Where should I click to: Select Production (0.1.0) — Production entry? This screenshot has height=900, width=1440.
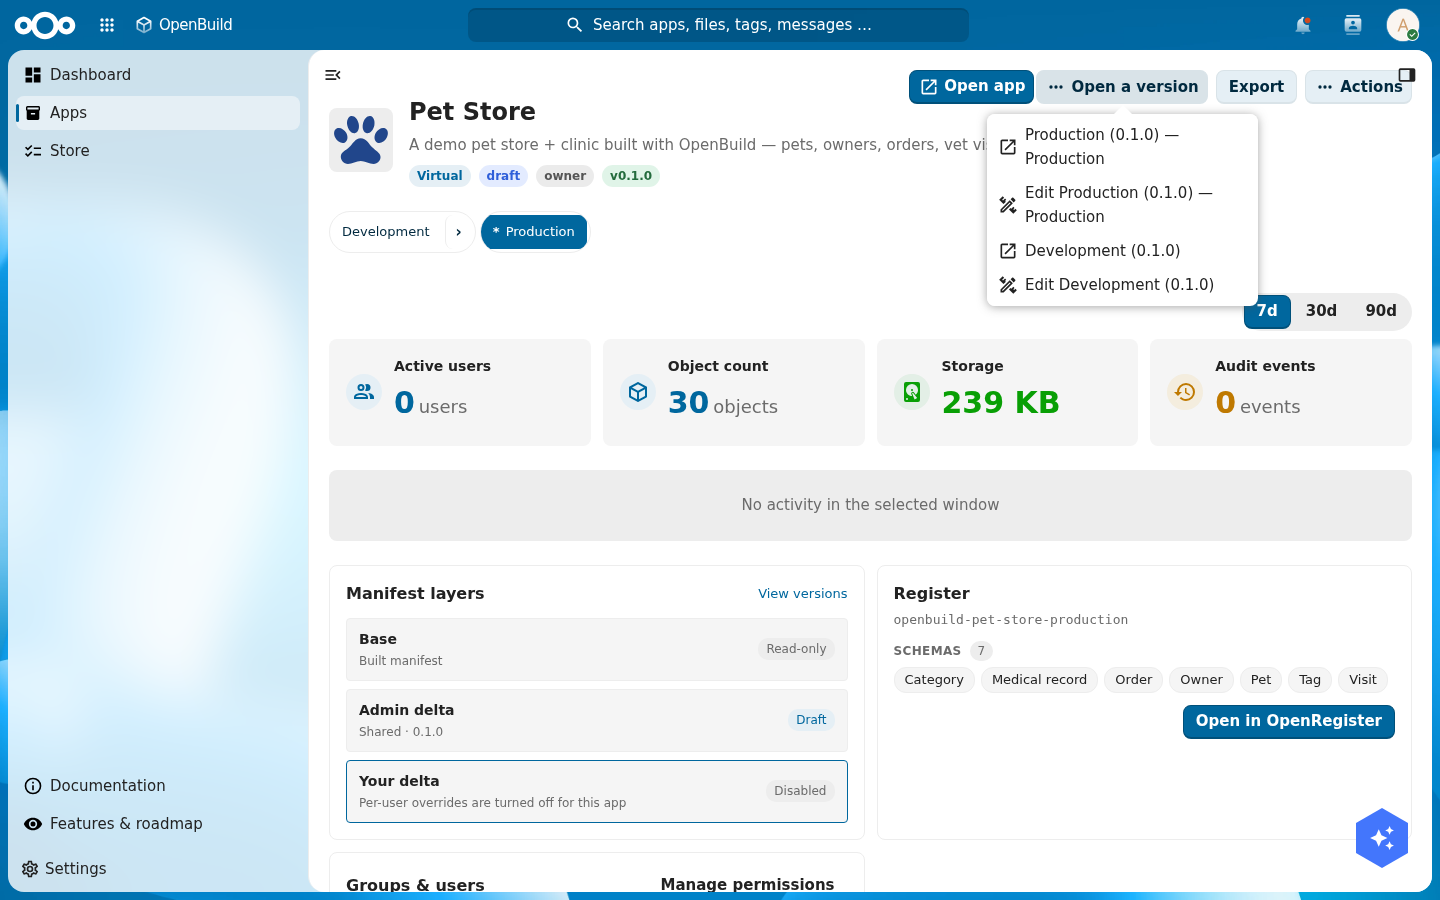click(x=1122, y=147)
